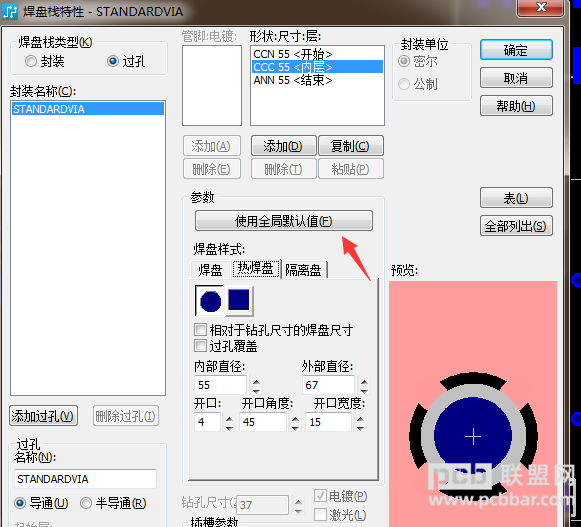This screenshot has height=527, width=581.
Task: Select the 半导通 via radio button
Action: (86, 503)
